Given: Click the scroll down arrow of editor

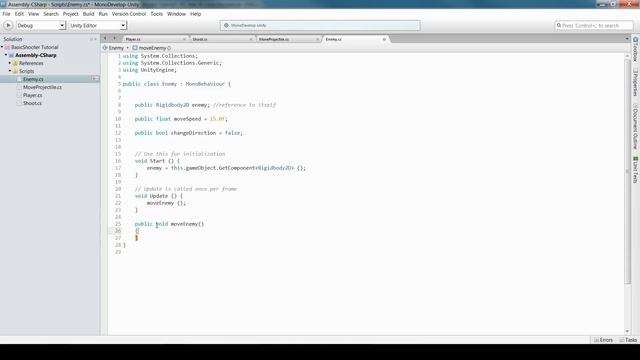Looking at the screenshot, I should (627, 331).
